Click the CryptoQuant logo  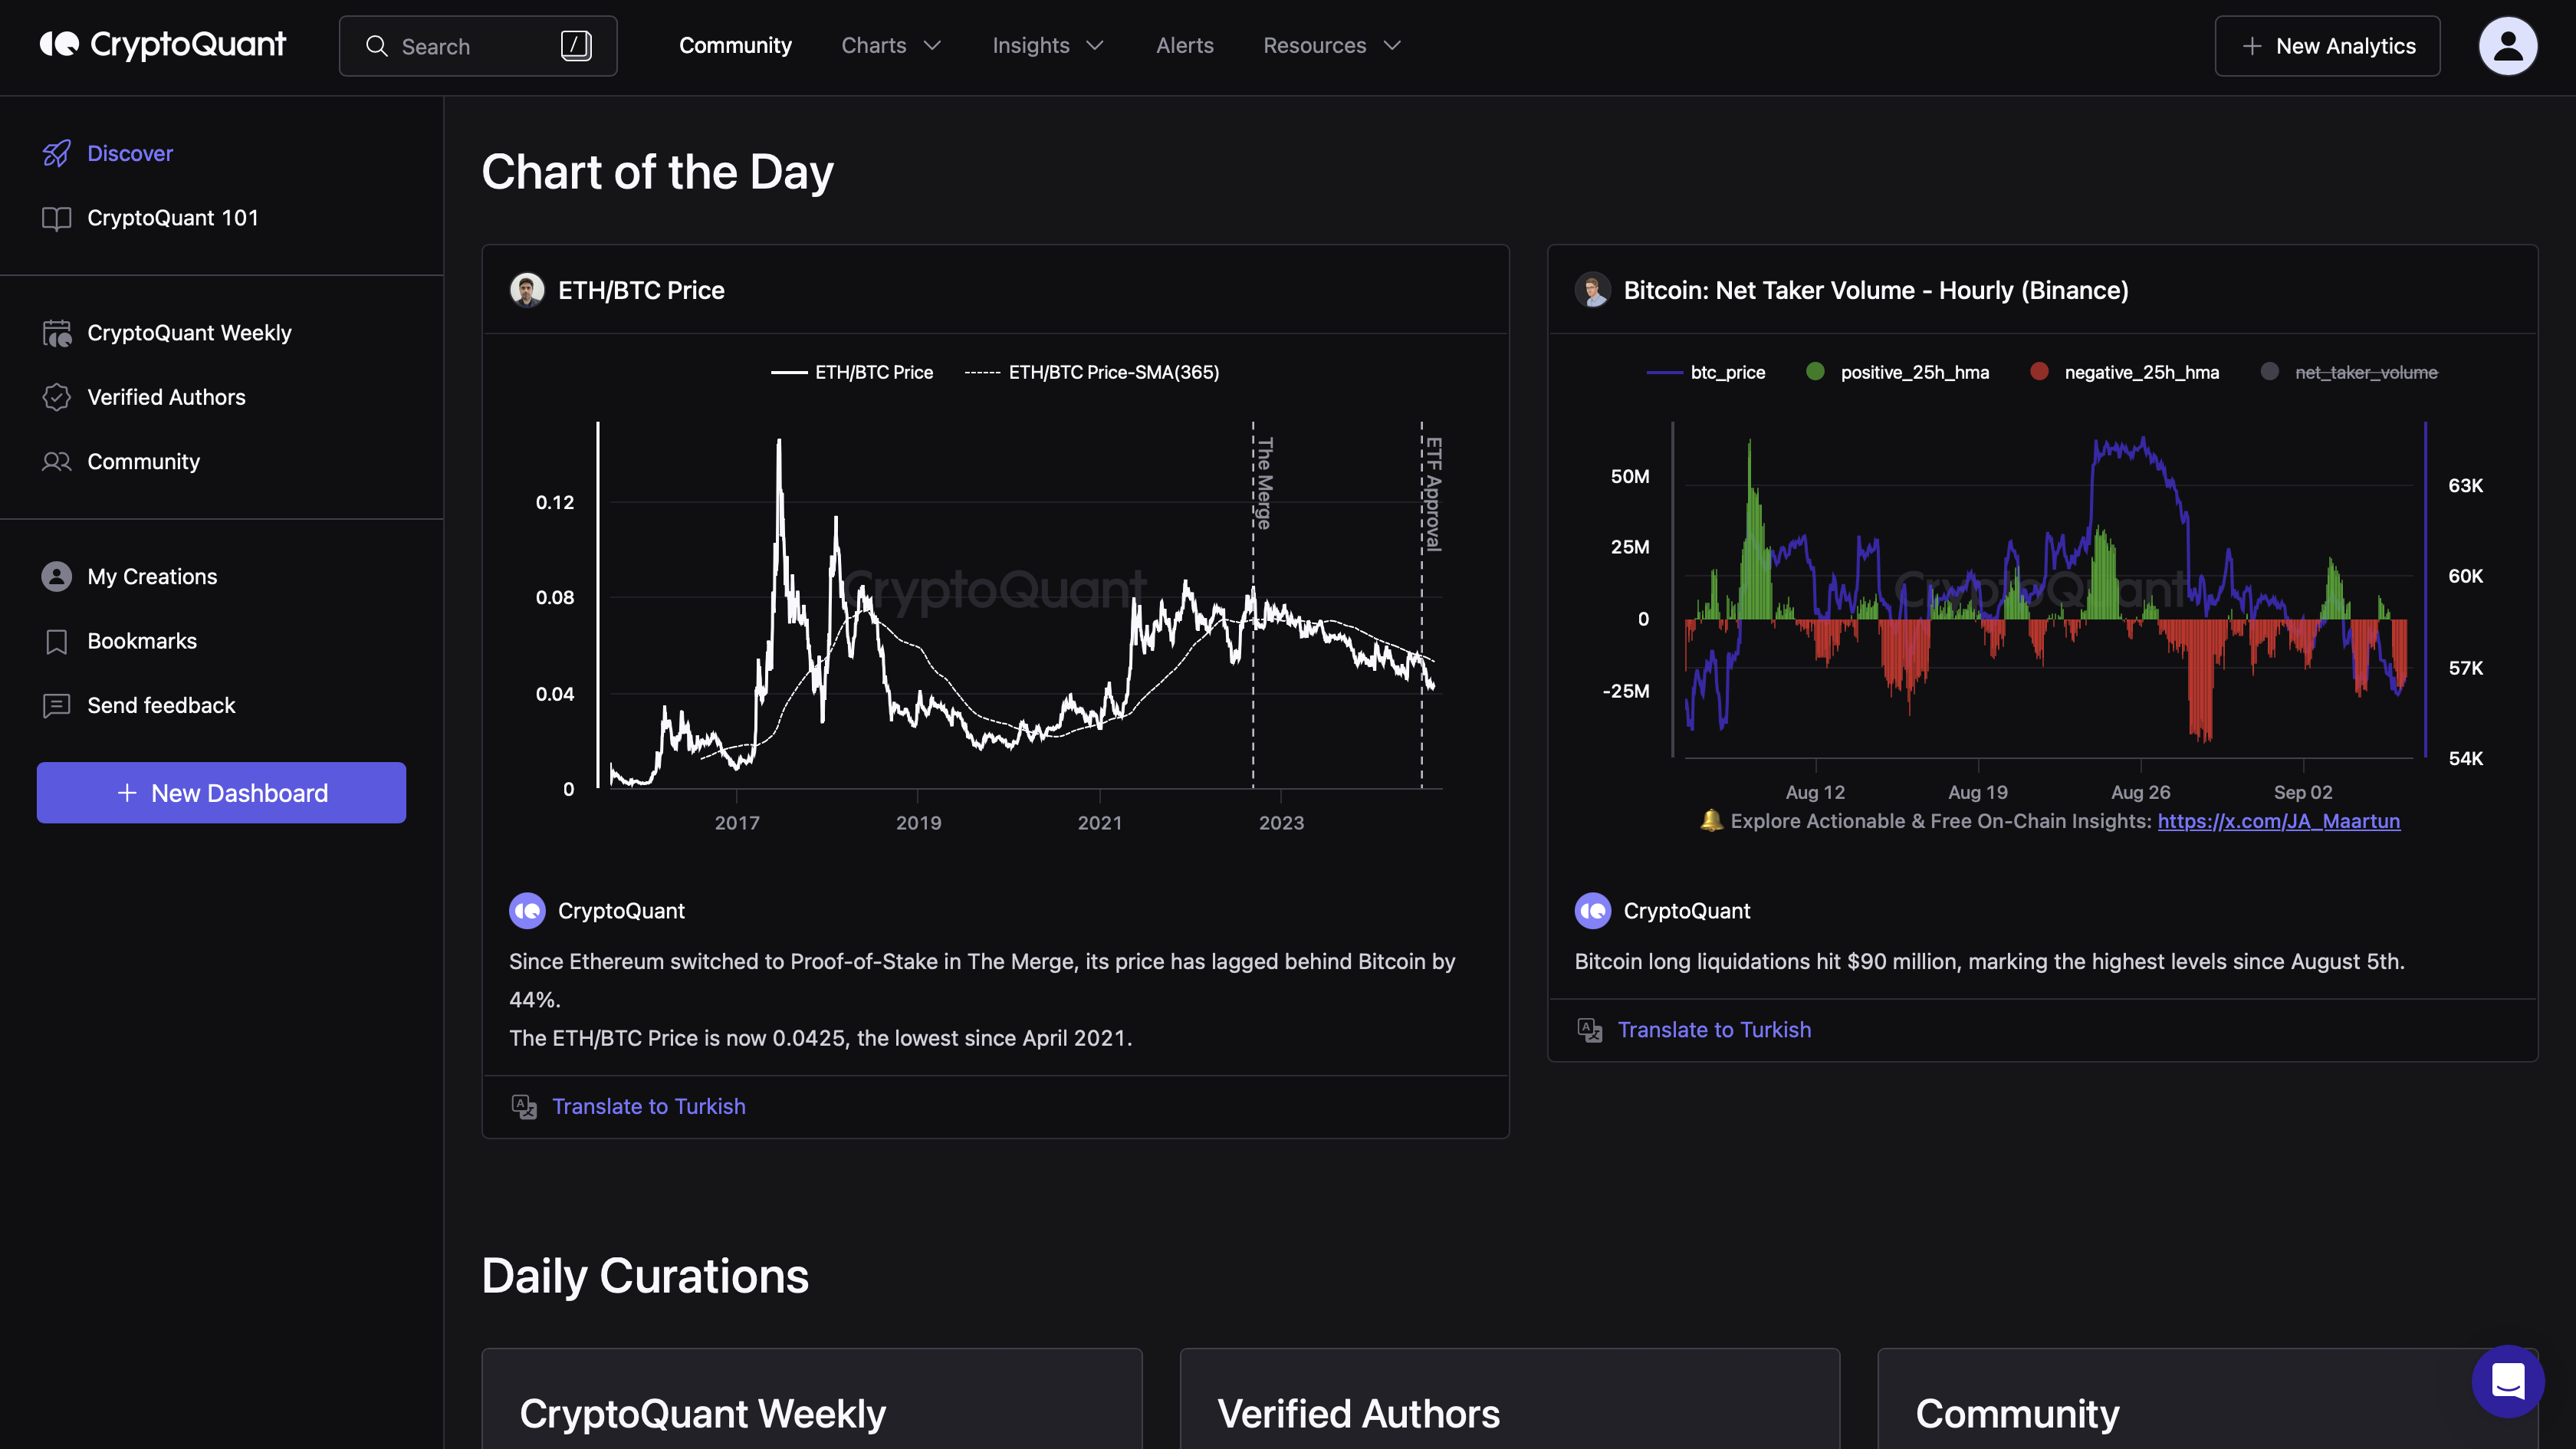(163, 45)
